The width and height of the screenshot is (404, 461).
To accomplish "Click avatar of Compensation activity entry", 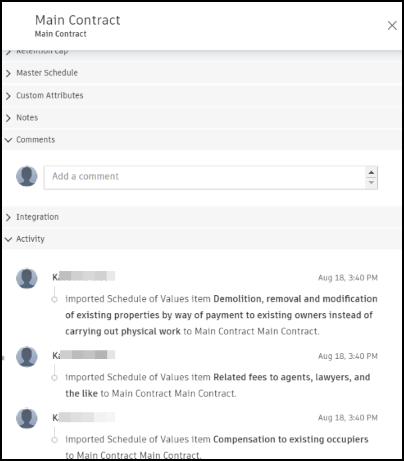I will [27, 418].
